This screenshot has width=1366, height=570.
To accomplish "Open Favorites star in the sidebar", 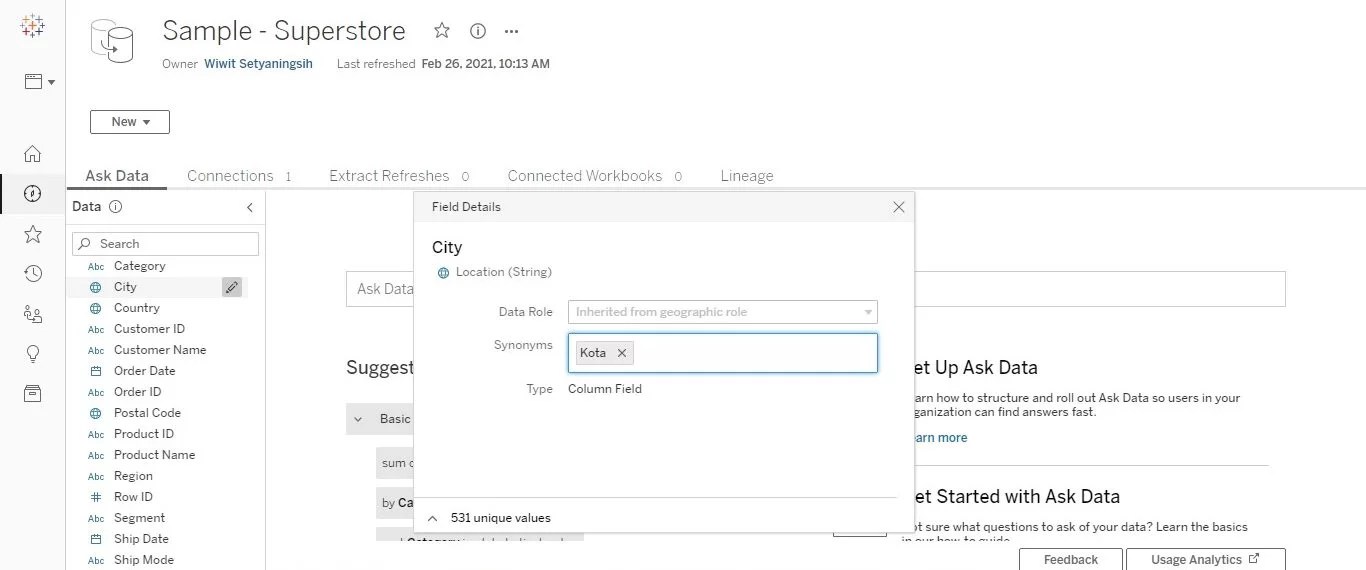I will pyautogui.click(x=33, y=234).
